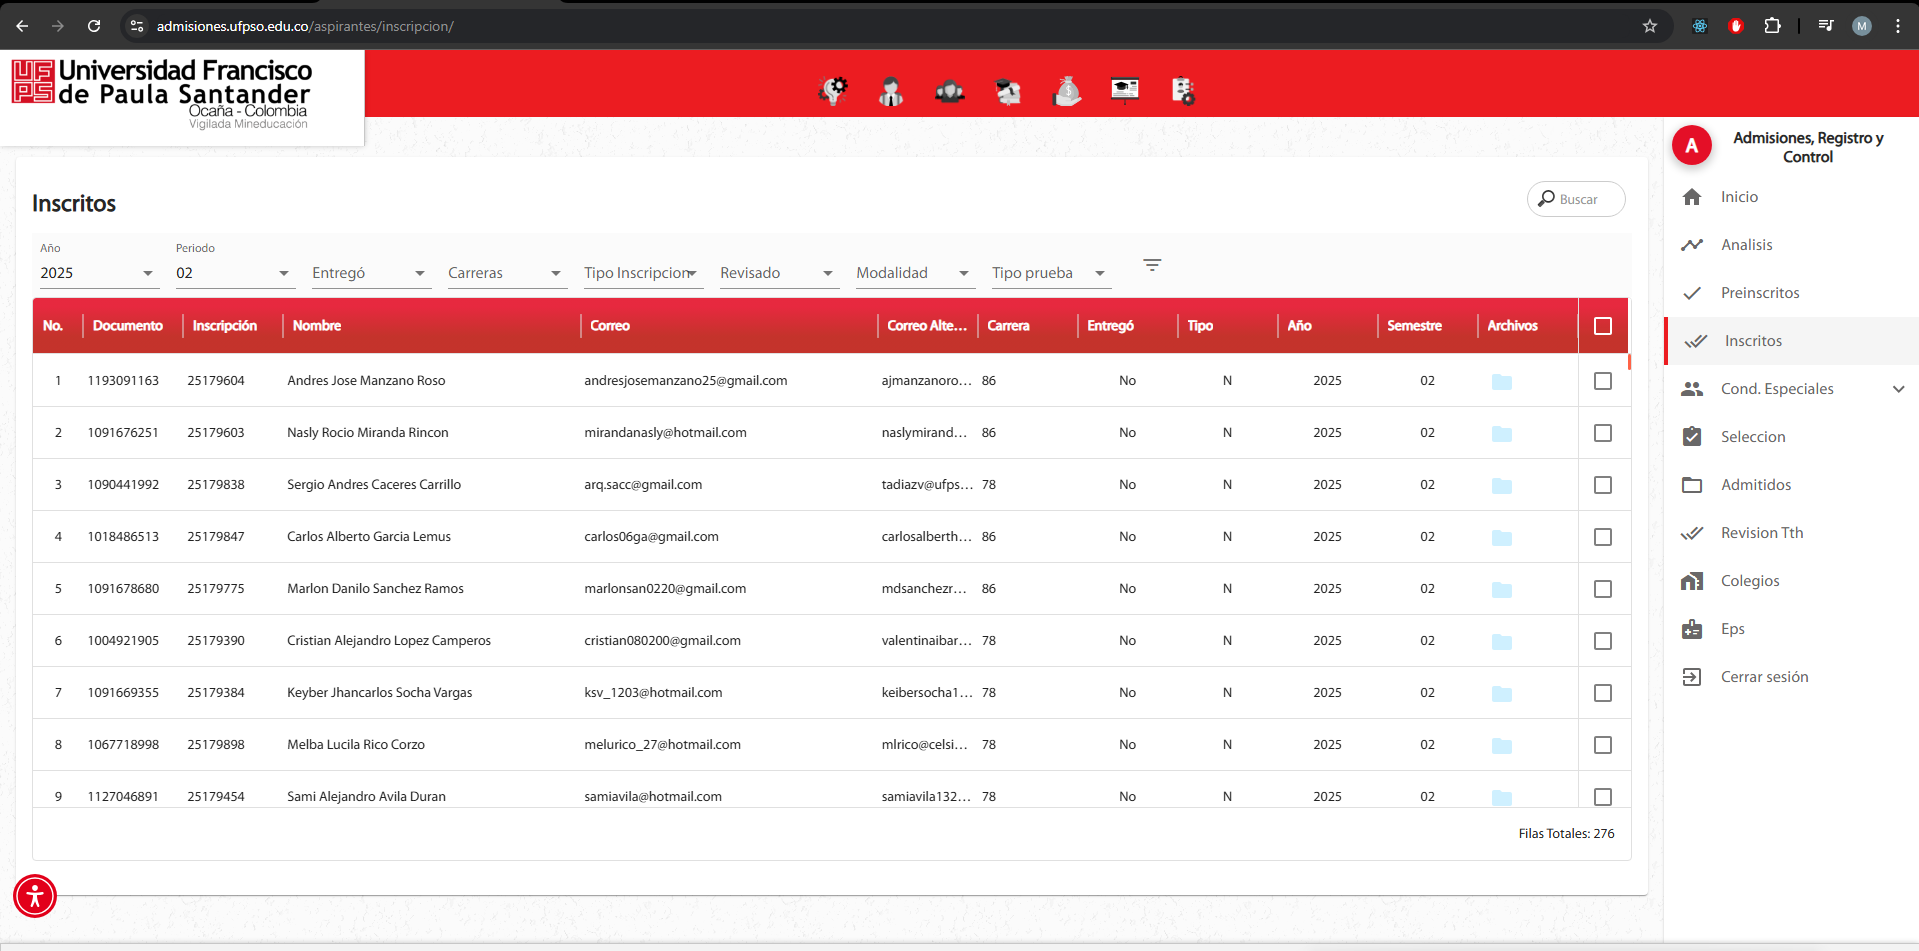Click Cerrar sesión to log out
Screen dimensions: 1919x951
[1763, 677]
